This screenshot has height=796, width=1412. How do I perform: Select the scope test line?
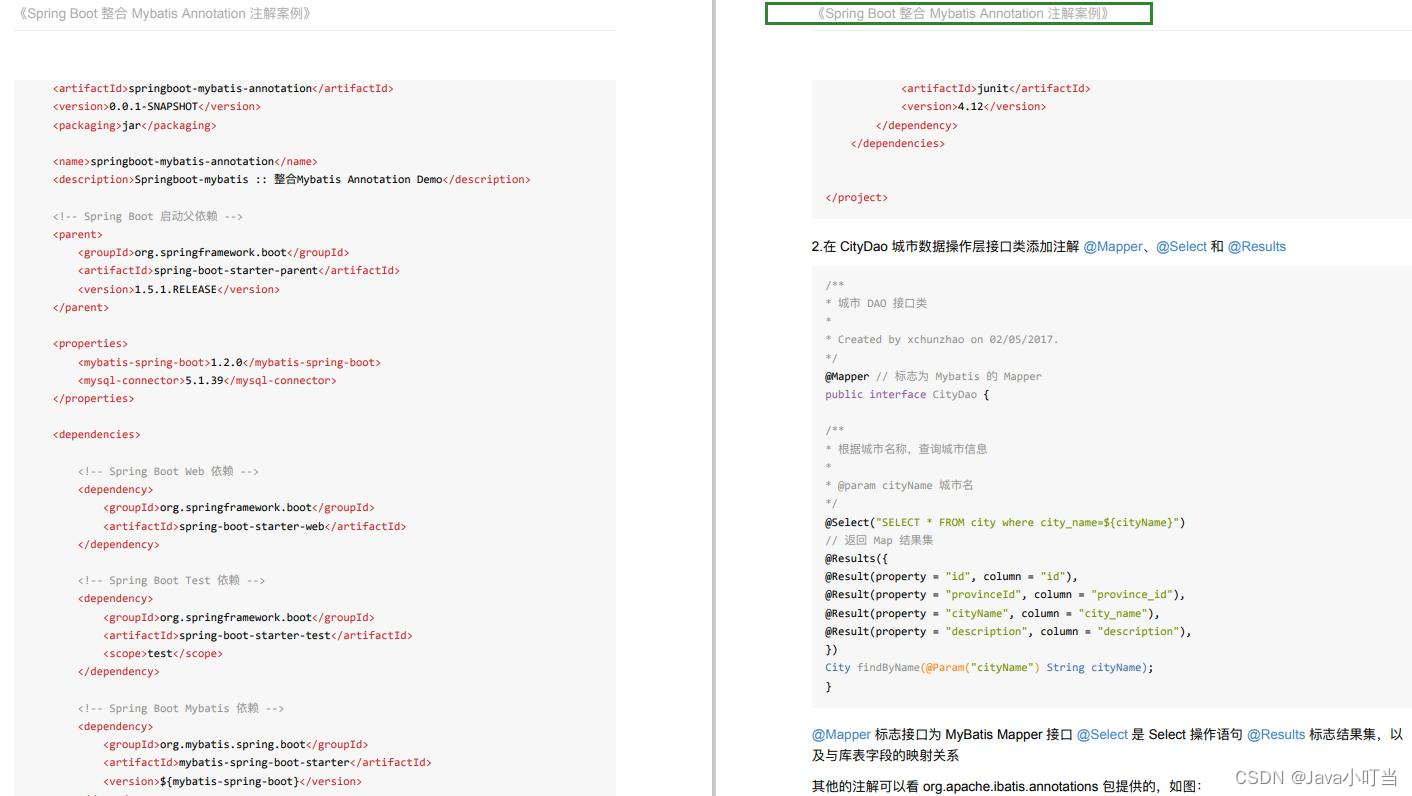163,653
